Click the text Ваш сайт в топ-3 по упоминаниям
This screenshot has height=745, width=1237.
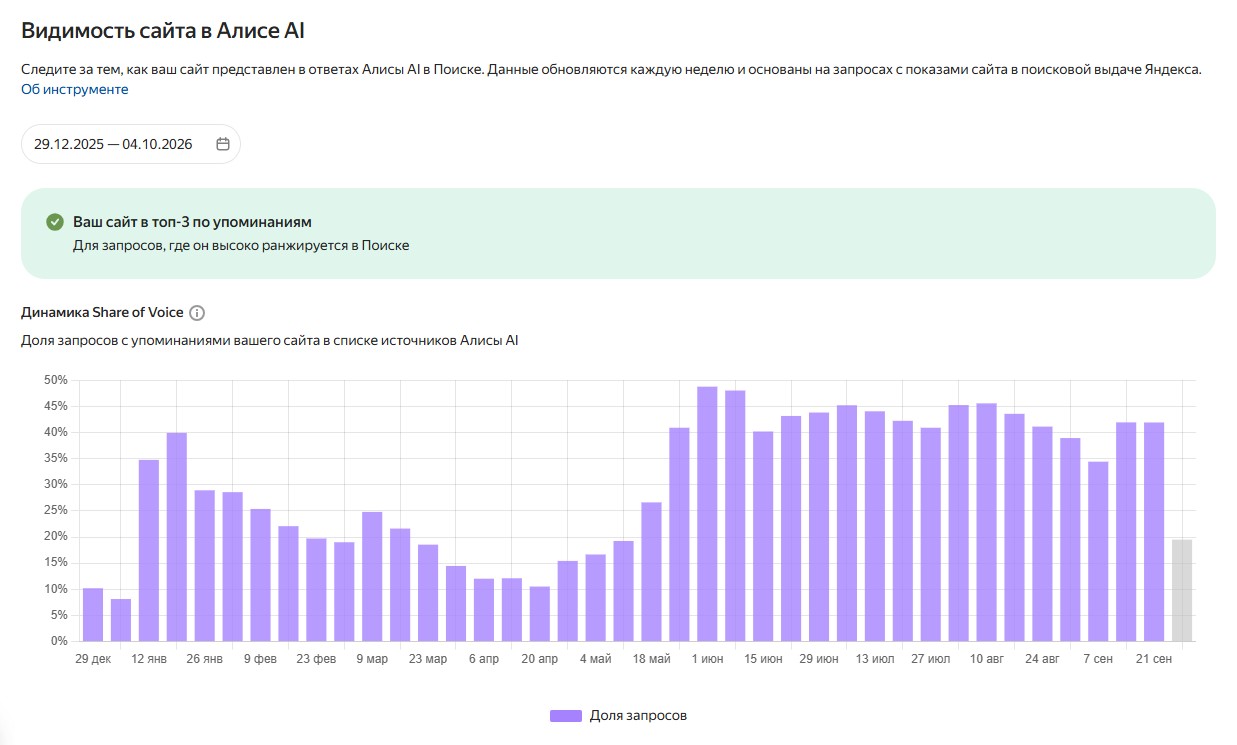point(192,222)
